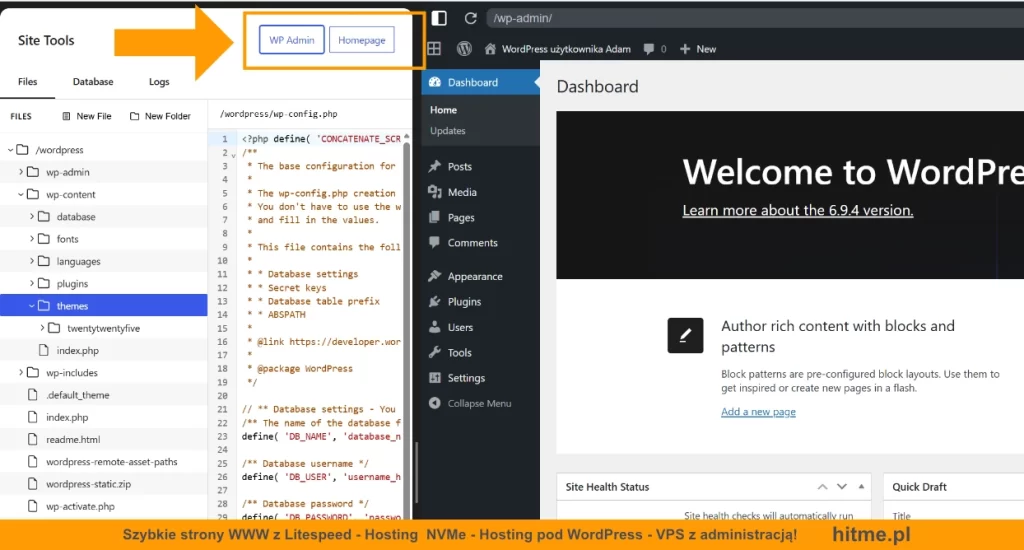Click the grid icon in the admin bar
Viewport: 1024px width, 550px height.
(434, 48)
